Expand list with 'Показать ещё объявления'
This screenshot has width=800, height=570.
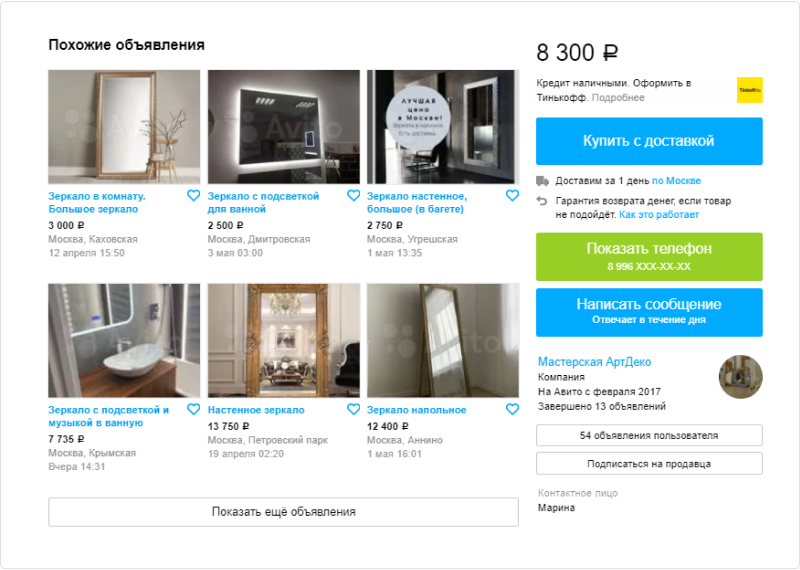[284, 512]
